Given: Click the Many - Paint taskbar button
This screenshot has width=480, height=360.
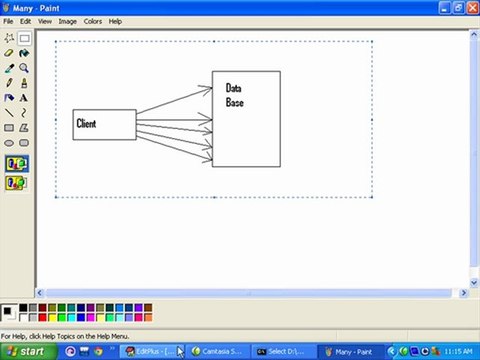Looking at the screenshot, I should point(350,351).
